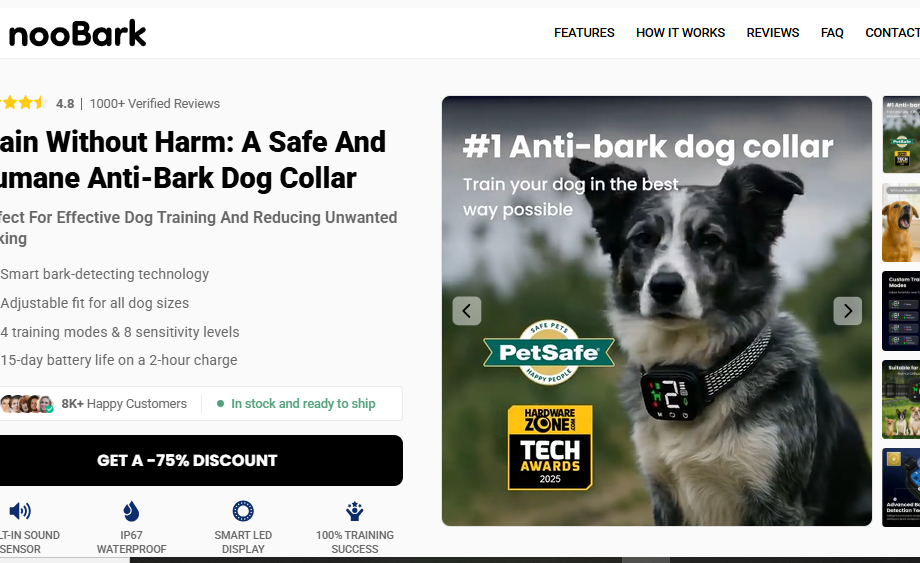Click the PetSafe badge on the image

[x=549, y=352]
